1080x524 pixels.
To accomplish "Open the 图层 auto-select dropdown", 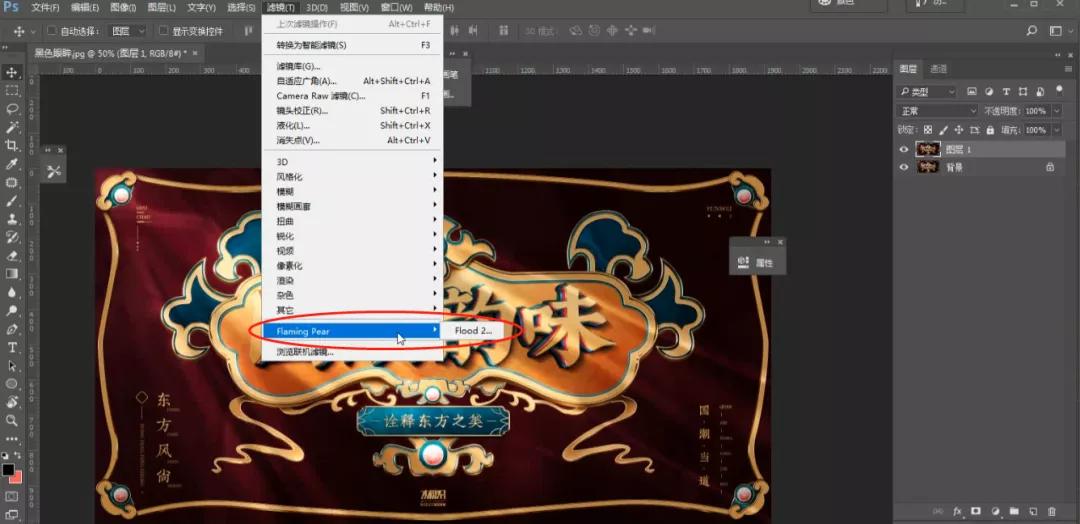I will point(128,31).
